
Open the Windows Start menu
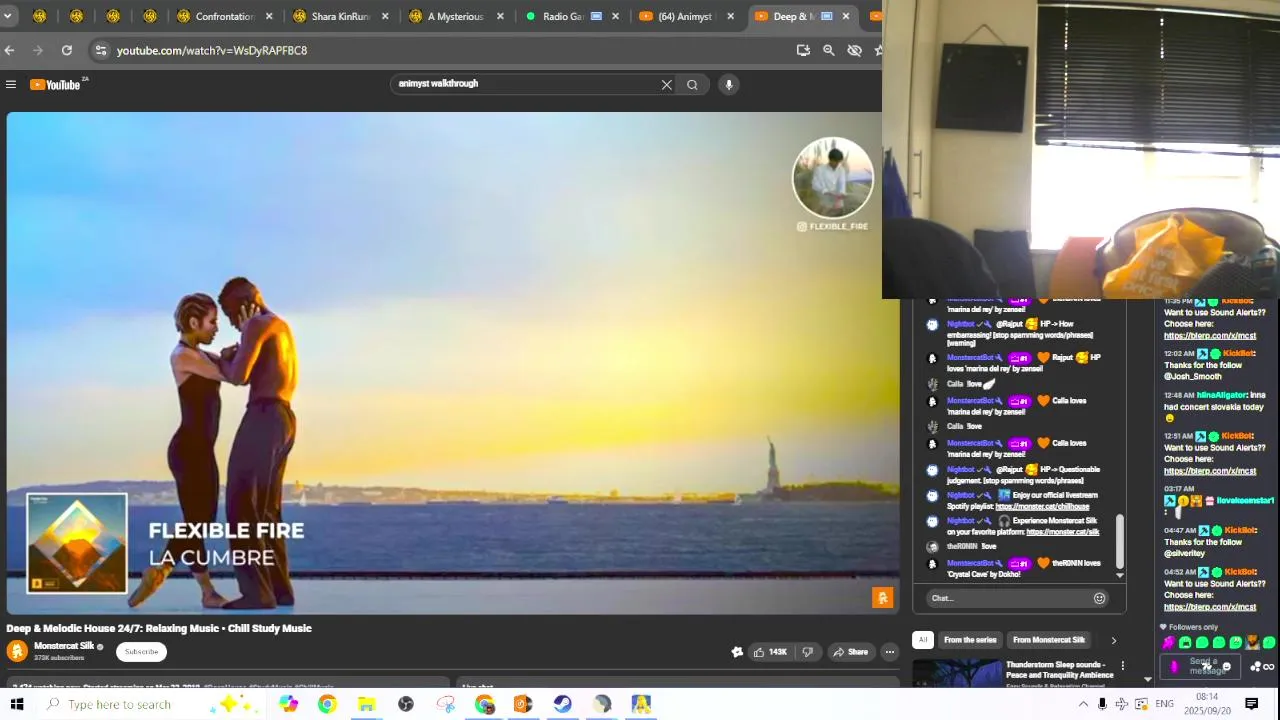tap(17, 704)
